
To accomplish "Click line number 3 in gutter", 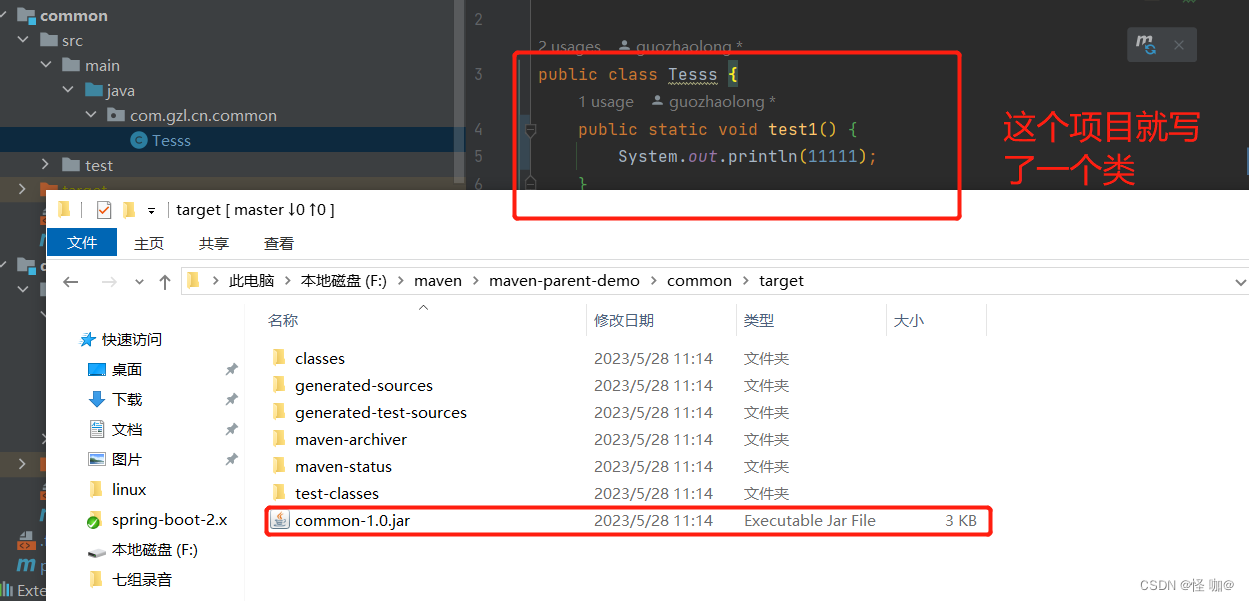I will (x=479, y=74).
